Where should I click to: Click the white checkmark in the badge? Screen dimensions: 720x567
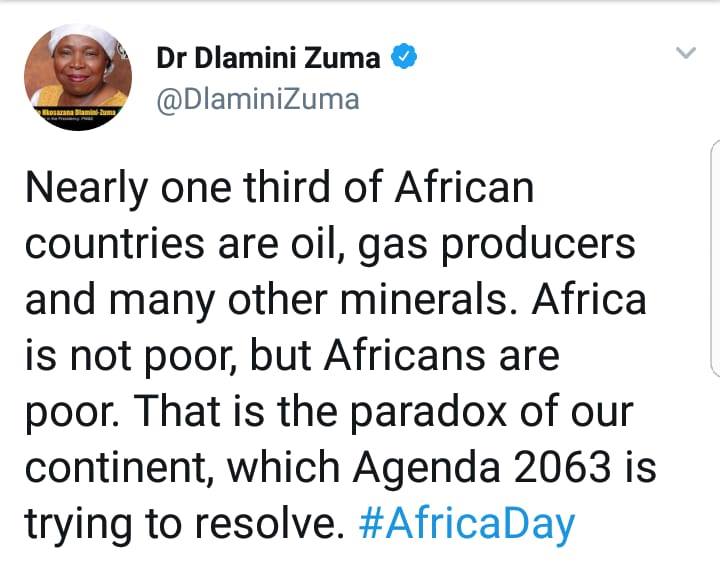(x=404, y=57)
